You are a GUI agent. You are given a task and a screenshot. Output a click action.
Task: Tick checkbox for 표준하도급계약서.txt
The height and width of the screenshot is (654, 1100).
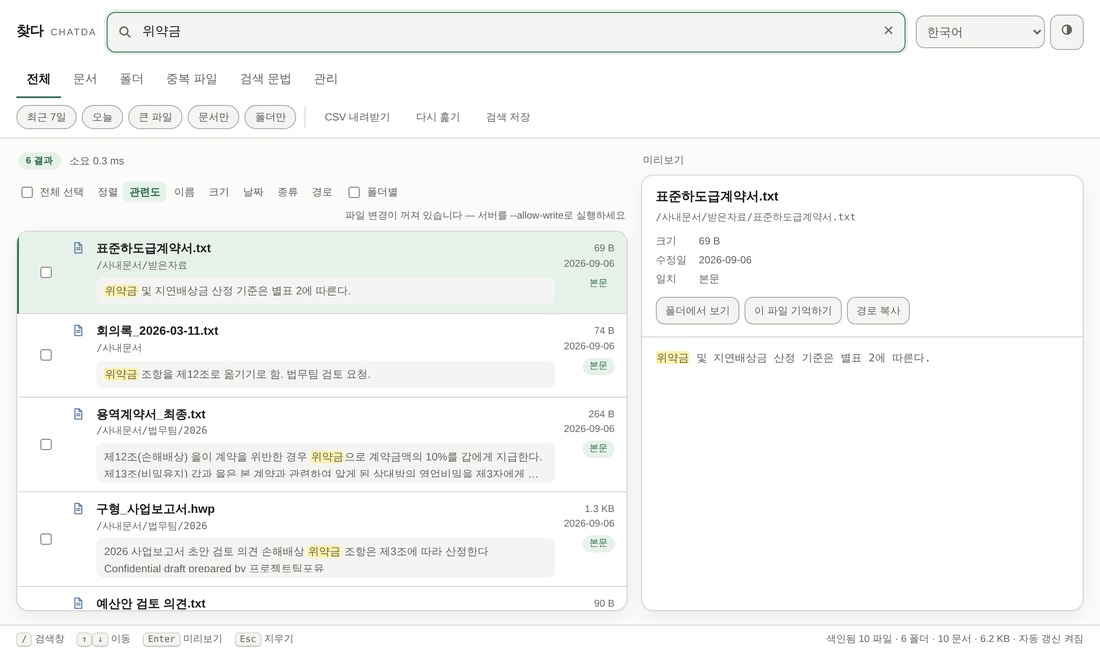point(46,272)
